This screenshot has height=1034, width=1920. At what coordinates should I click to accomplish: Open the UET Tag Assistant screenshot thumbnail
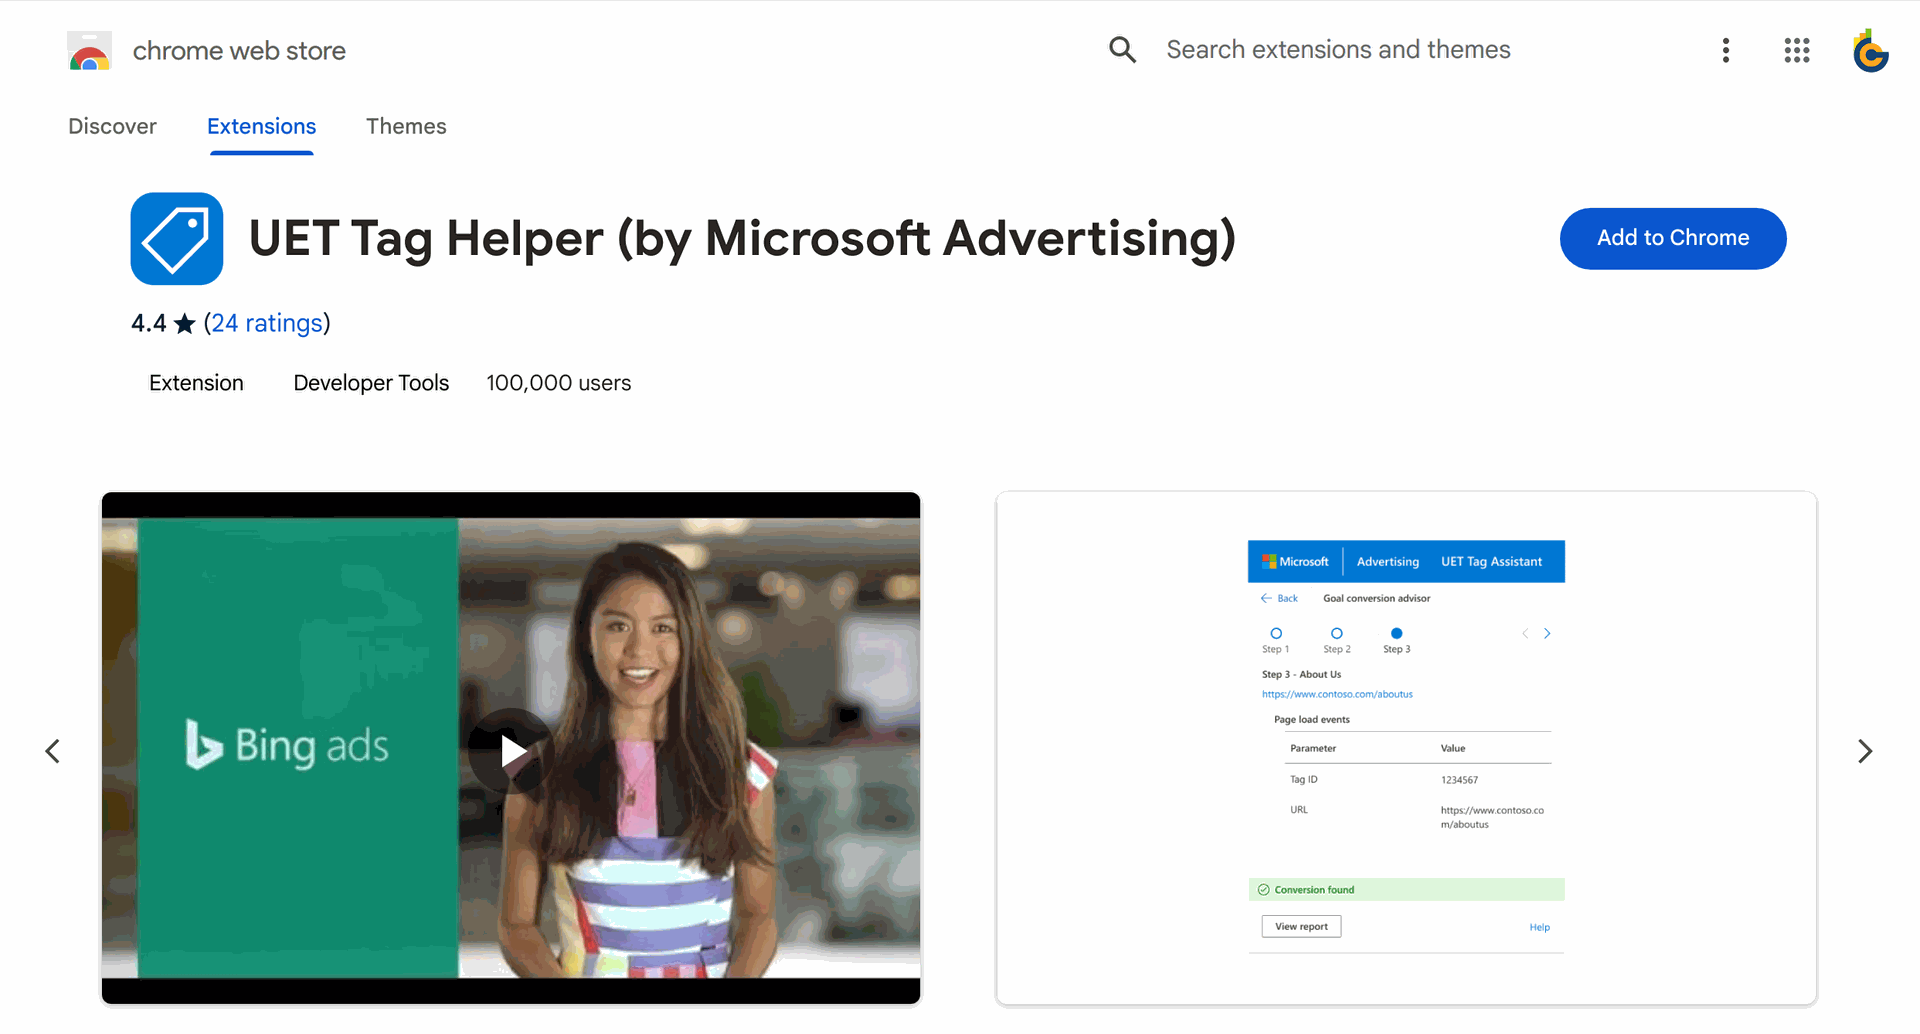pos(1406,748)
